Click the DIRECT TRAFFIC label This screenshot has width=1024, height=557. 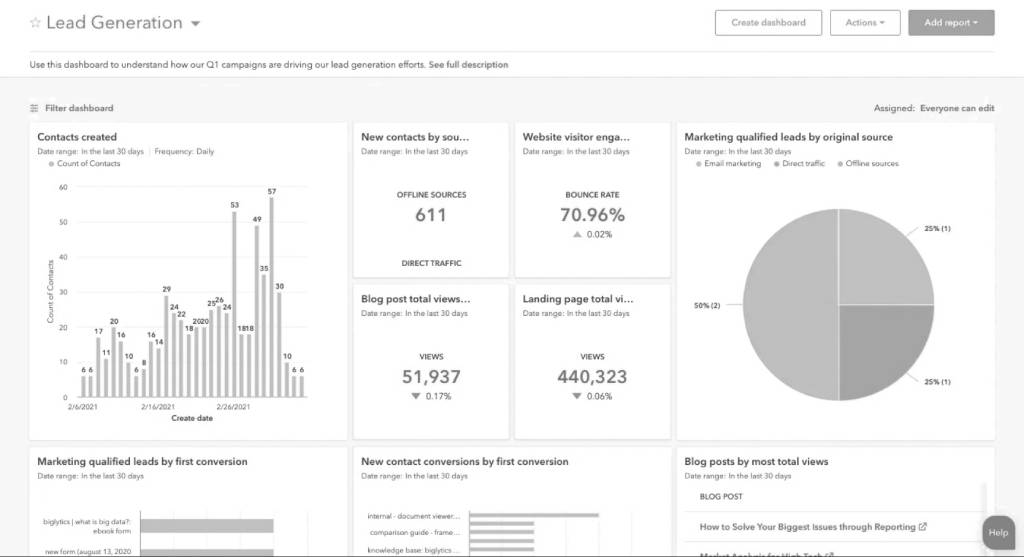point(431,263)
